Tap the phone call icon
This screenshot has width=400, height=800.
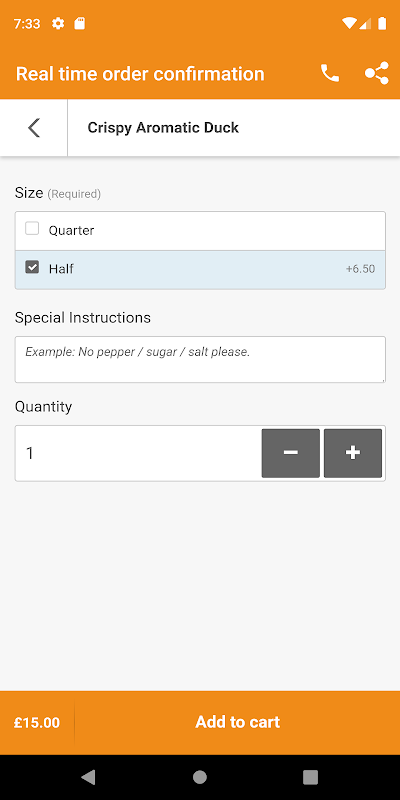[x=330, y=74]
